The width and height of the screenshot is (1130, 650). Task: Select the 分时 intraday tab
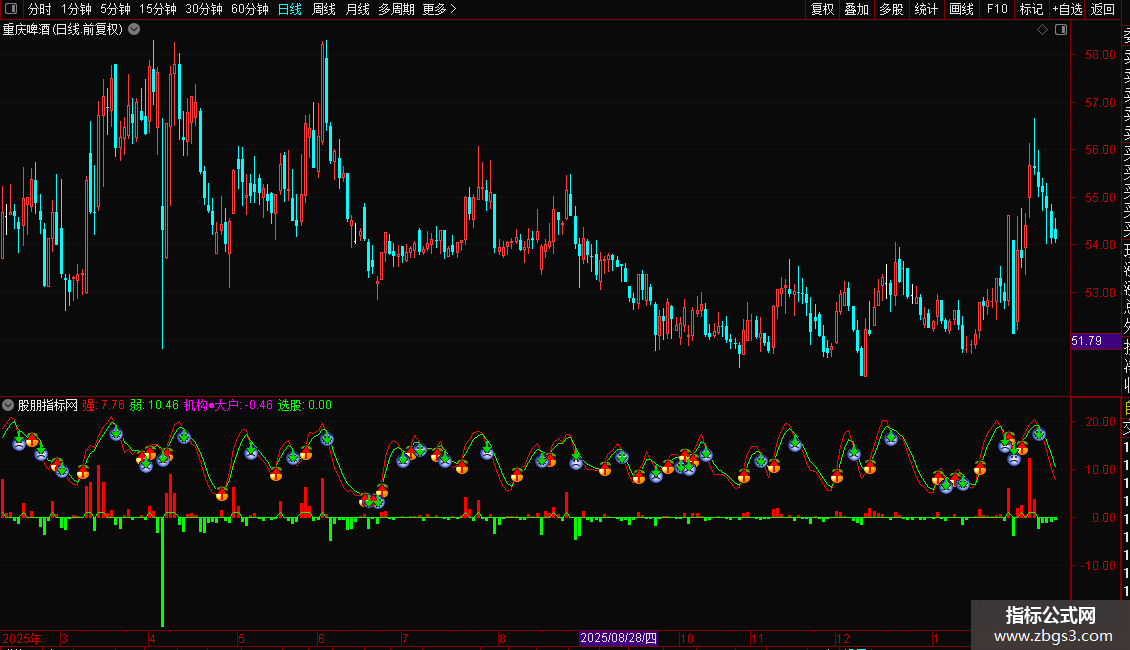[39, 9]
